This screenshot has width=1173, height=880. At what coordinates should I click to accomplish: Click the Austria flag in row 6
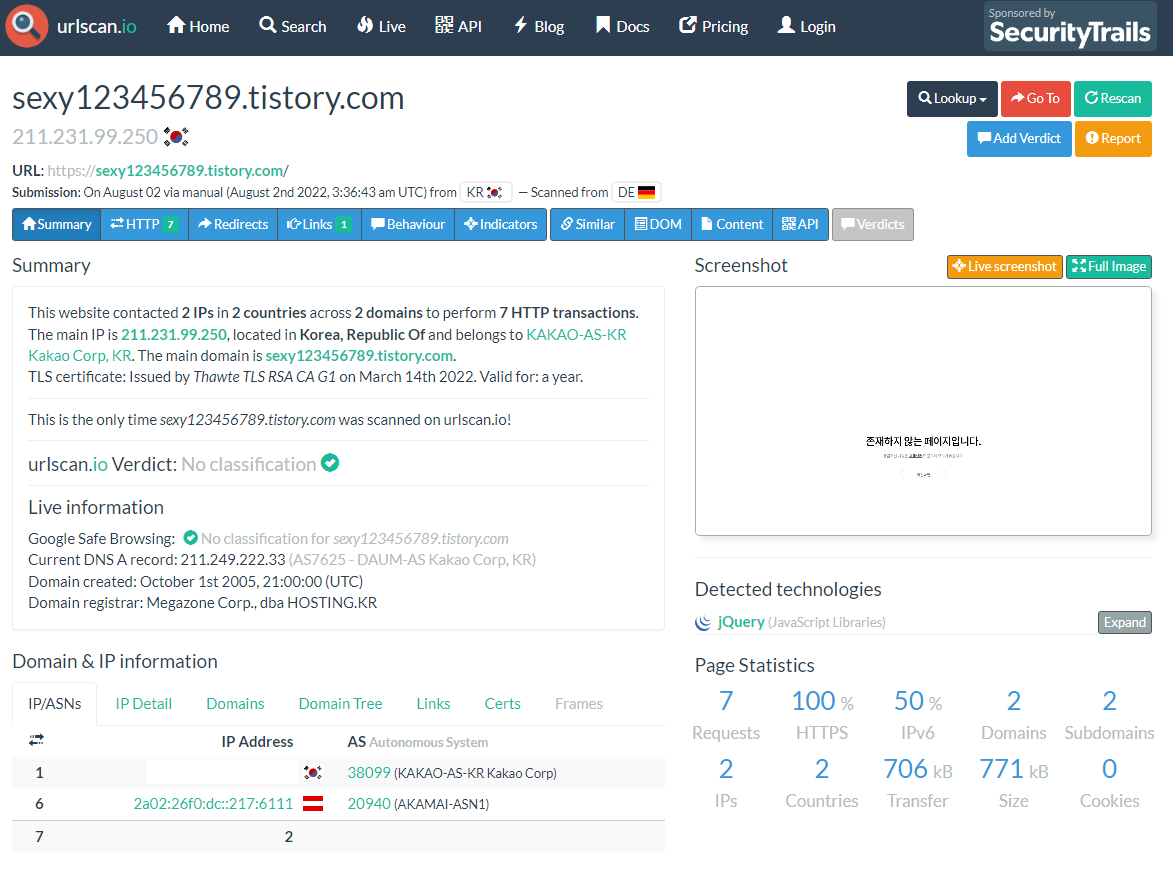click(313, 804)
